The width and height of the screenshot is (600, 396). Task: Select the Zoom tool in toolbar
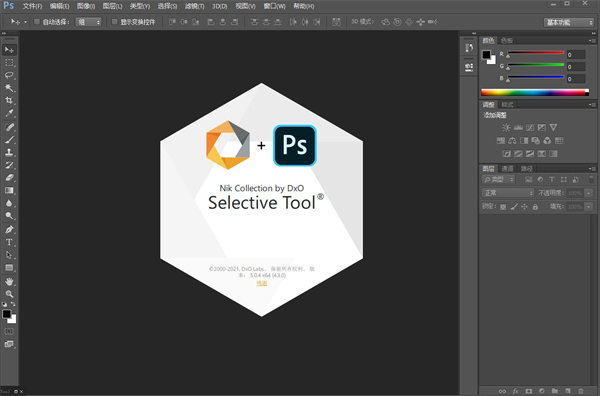tap(9, 294)
